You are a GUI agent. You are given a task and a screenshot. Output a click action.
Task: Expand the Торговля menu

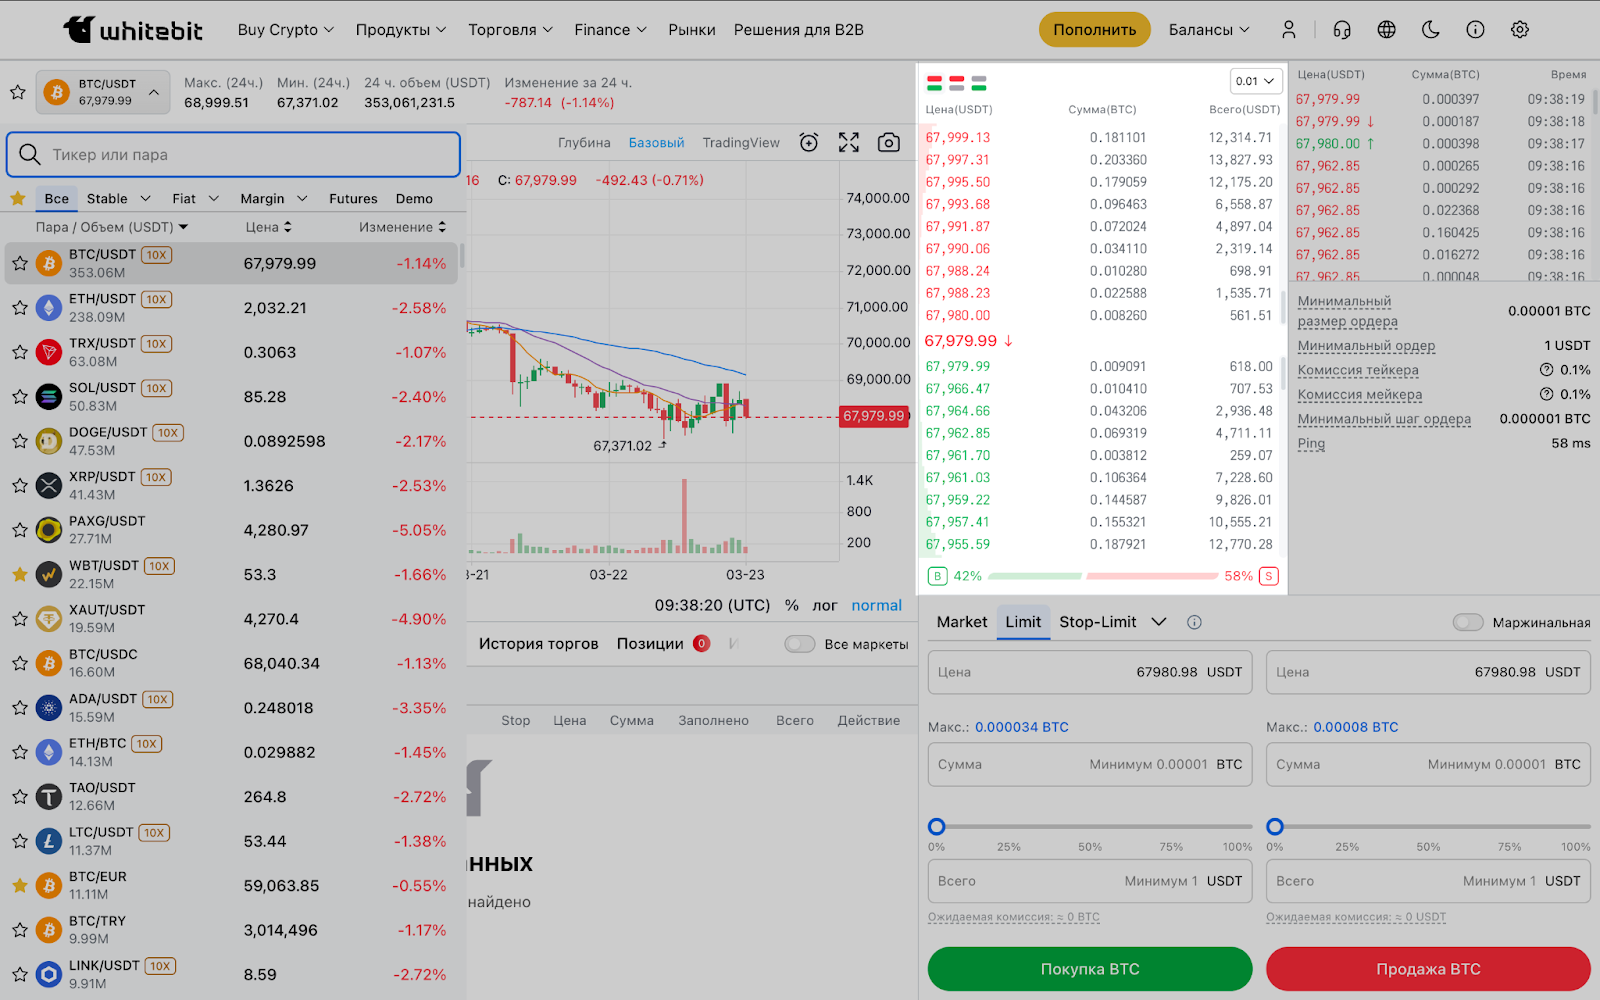click(510, 30)
